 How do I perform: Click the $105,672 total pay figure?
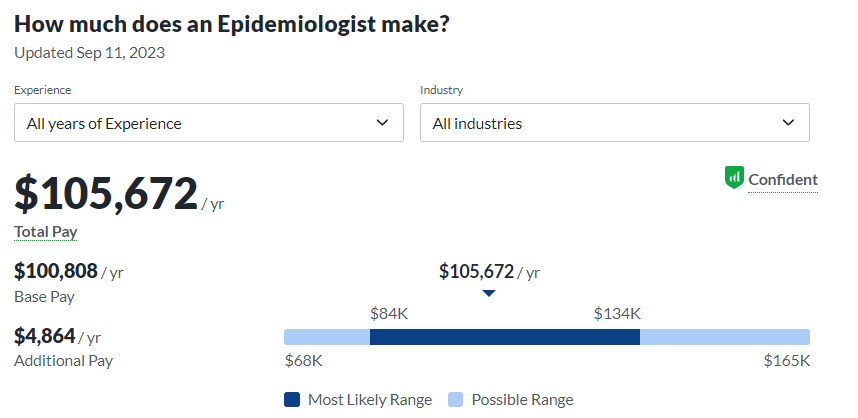click(106, 193)
